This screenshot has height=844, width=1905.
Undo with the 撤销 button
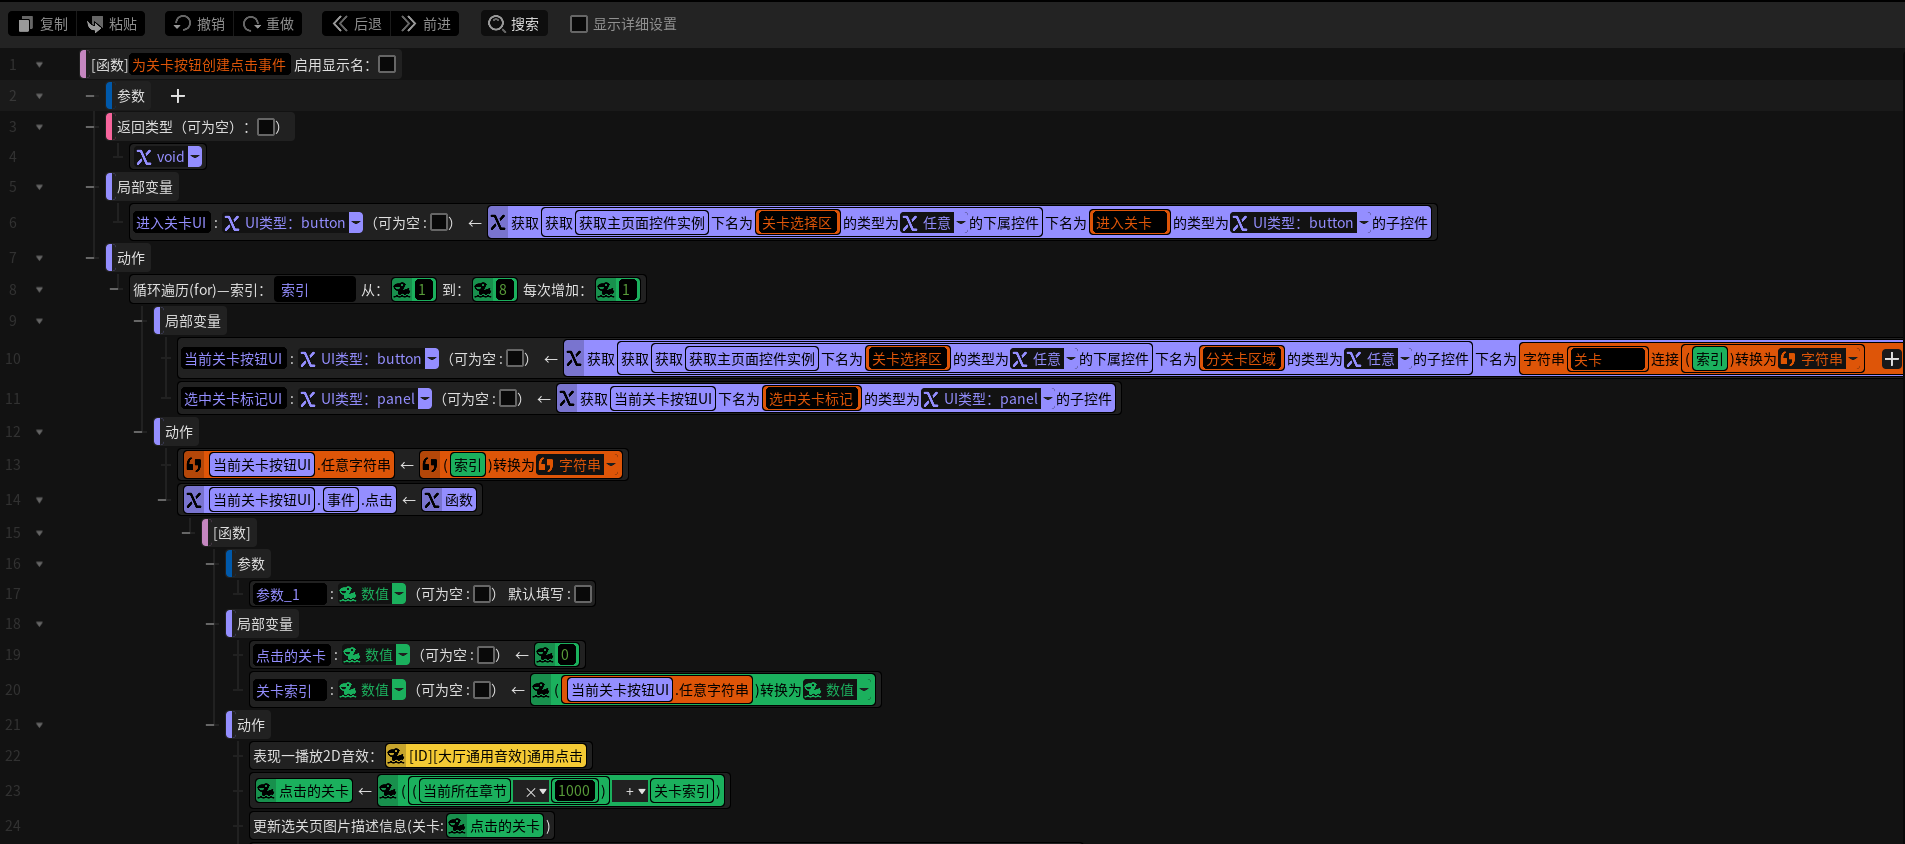pos(200,24)
